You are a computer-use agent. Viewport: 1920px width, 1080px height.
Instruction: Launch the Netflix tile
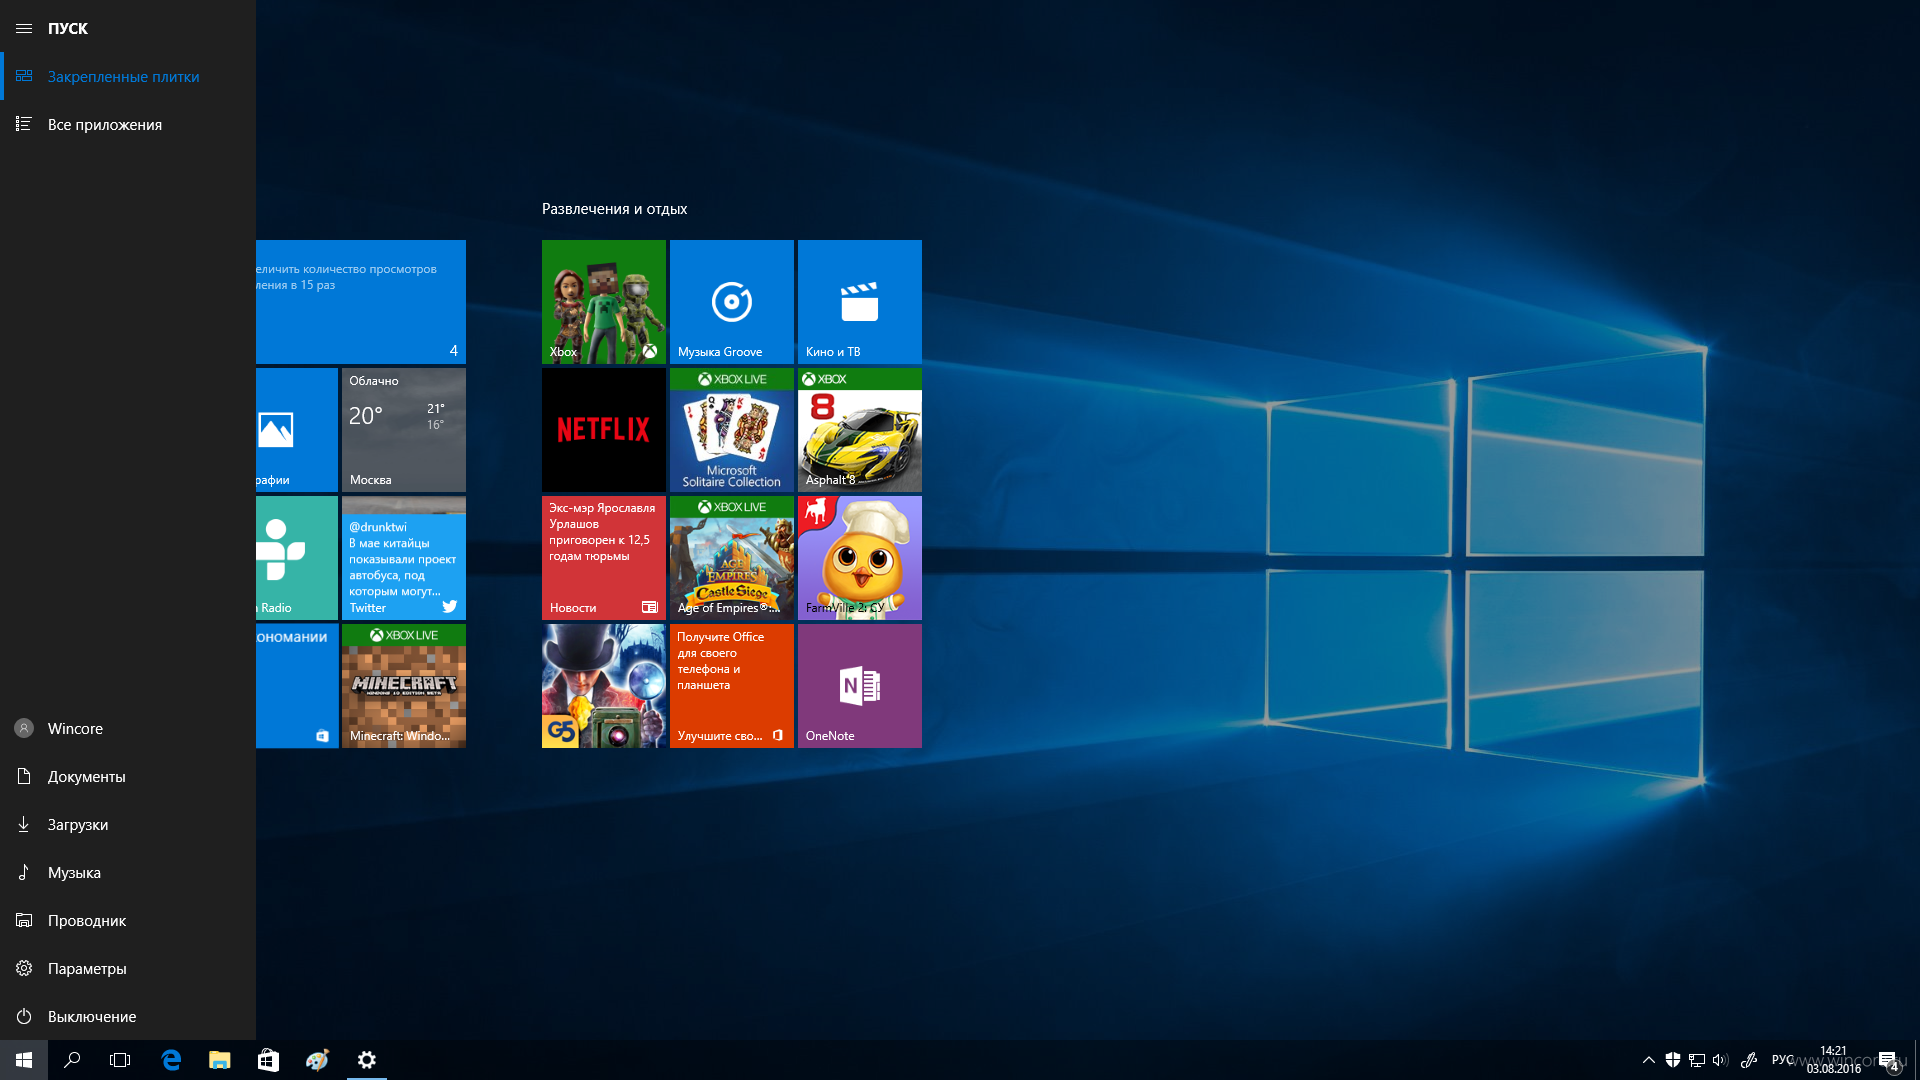(604, 430)
